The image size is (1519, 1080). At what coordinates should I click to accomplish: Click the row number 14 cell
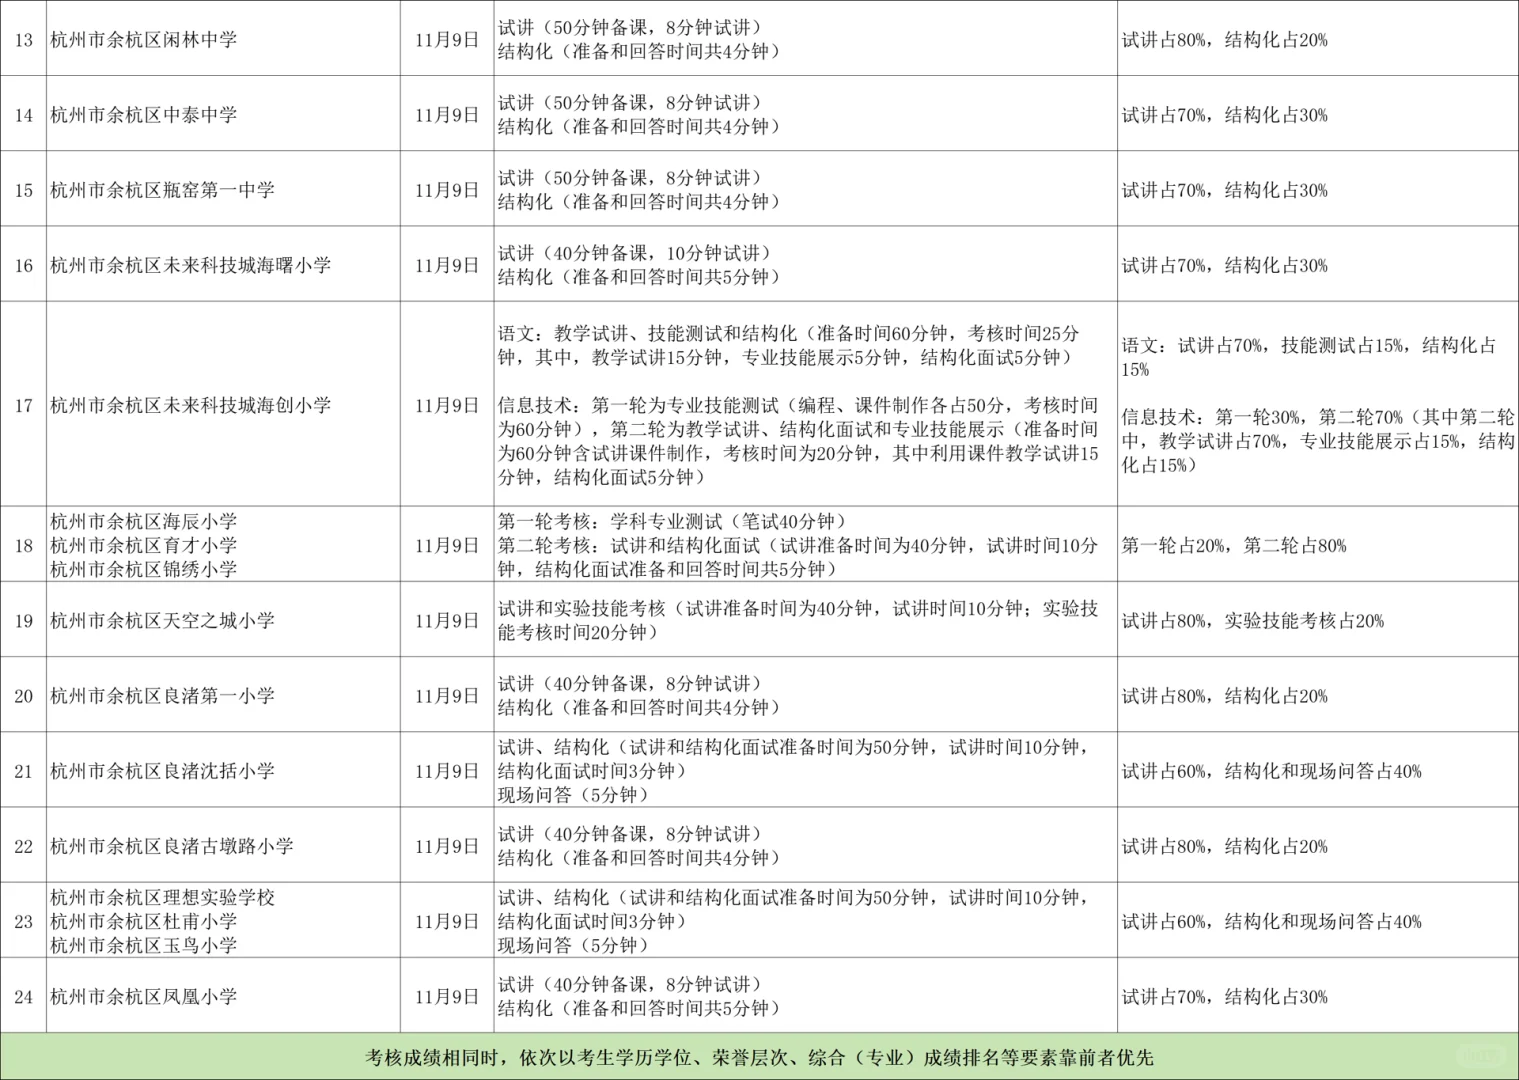coord(23,115)
